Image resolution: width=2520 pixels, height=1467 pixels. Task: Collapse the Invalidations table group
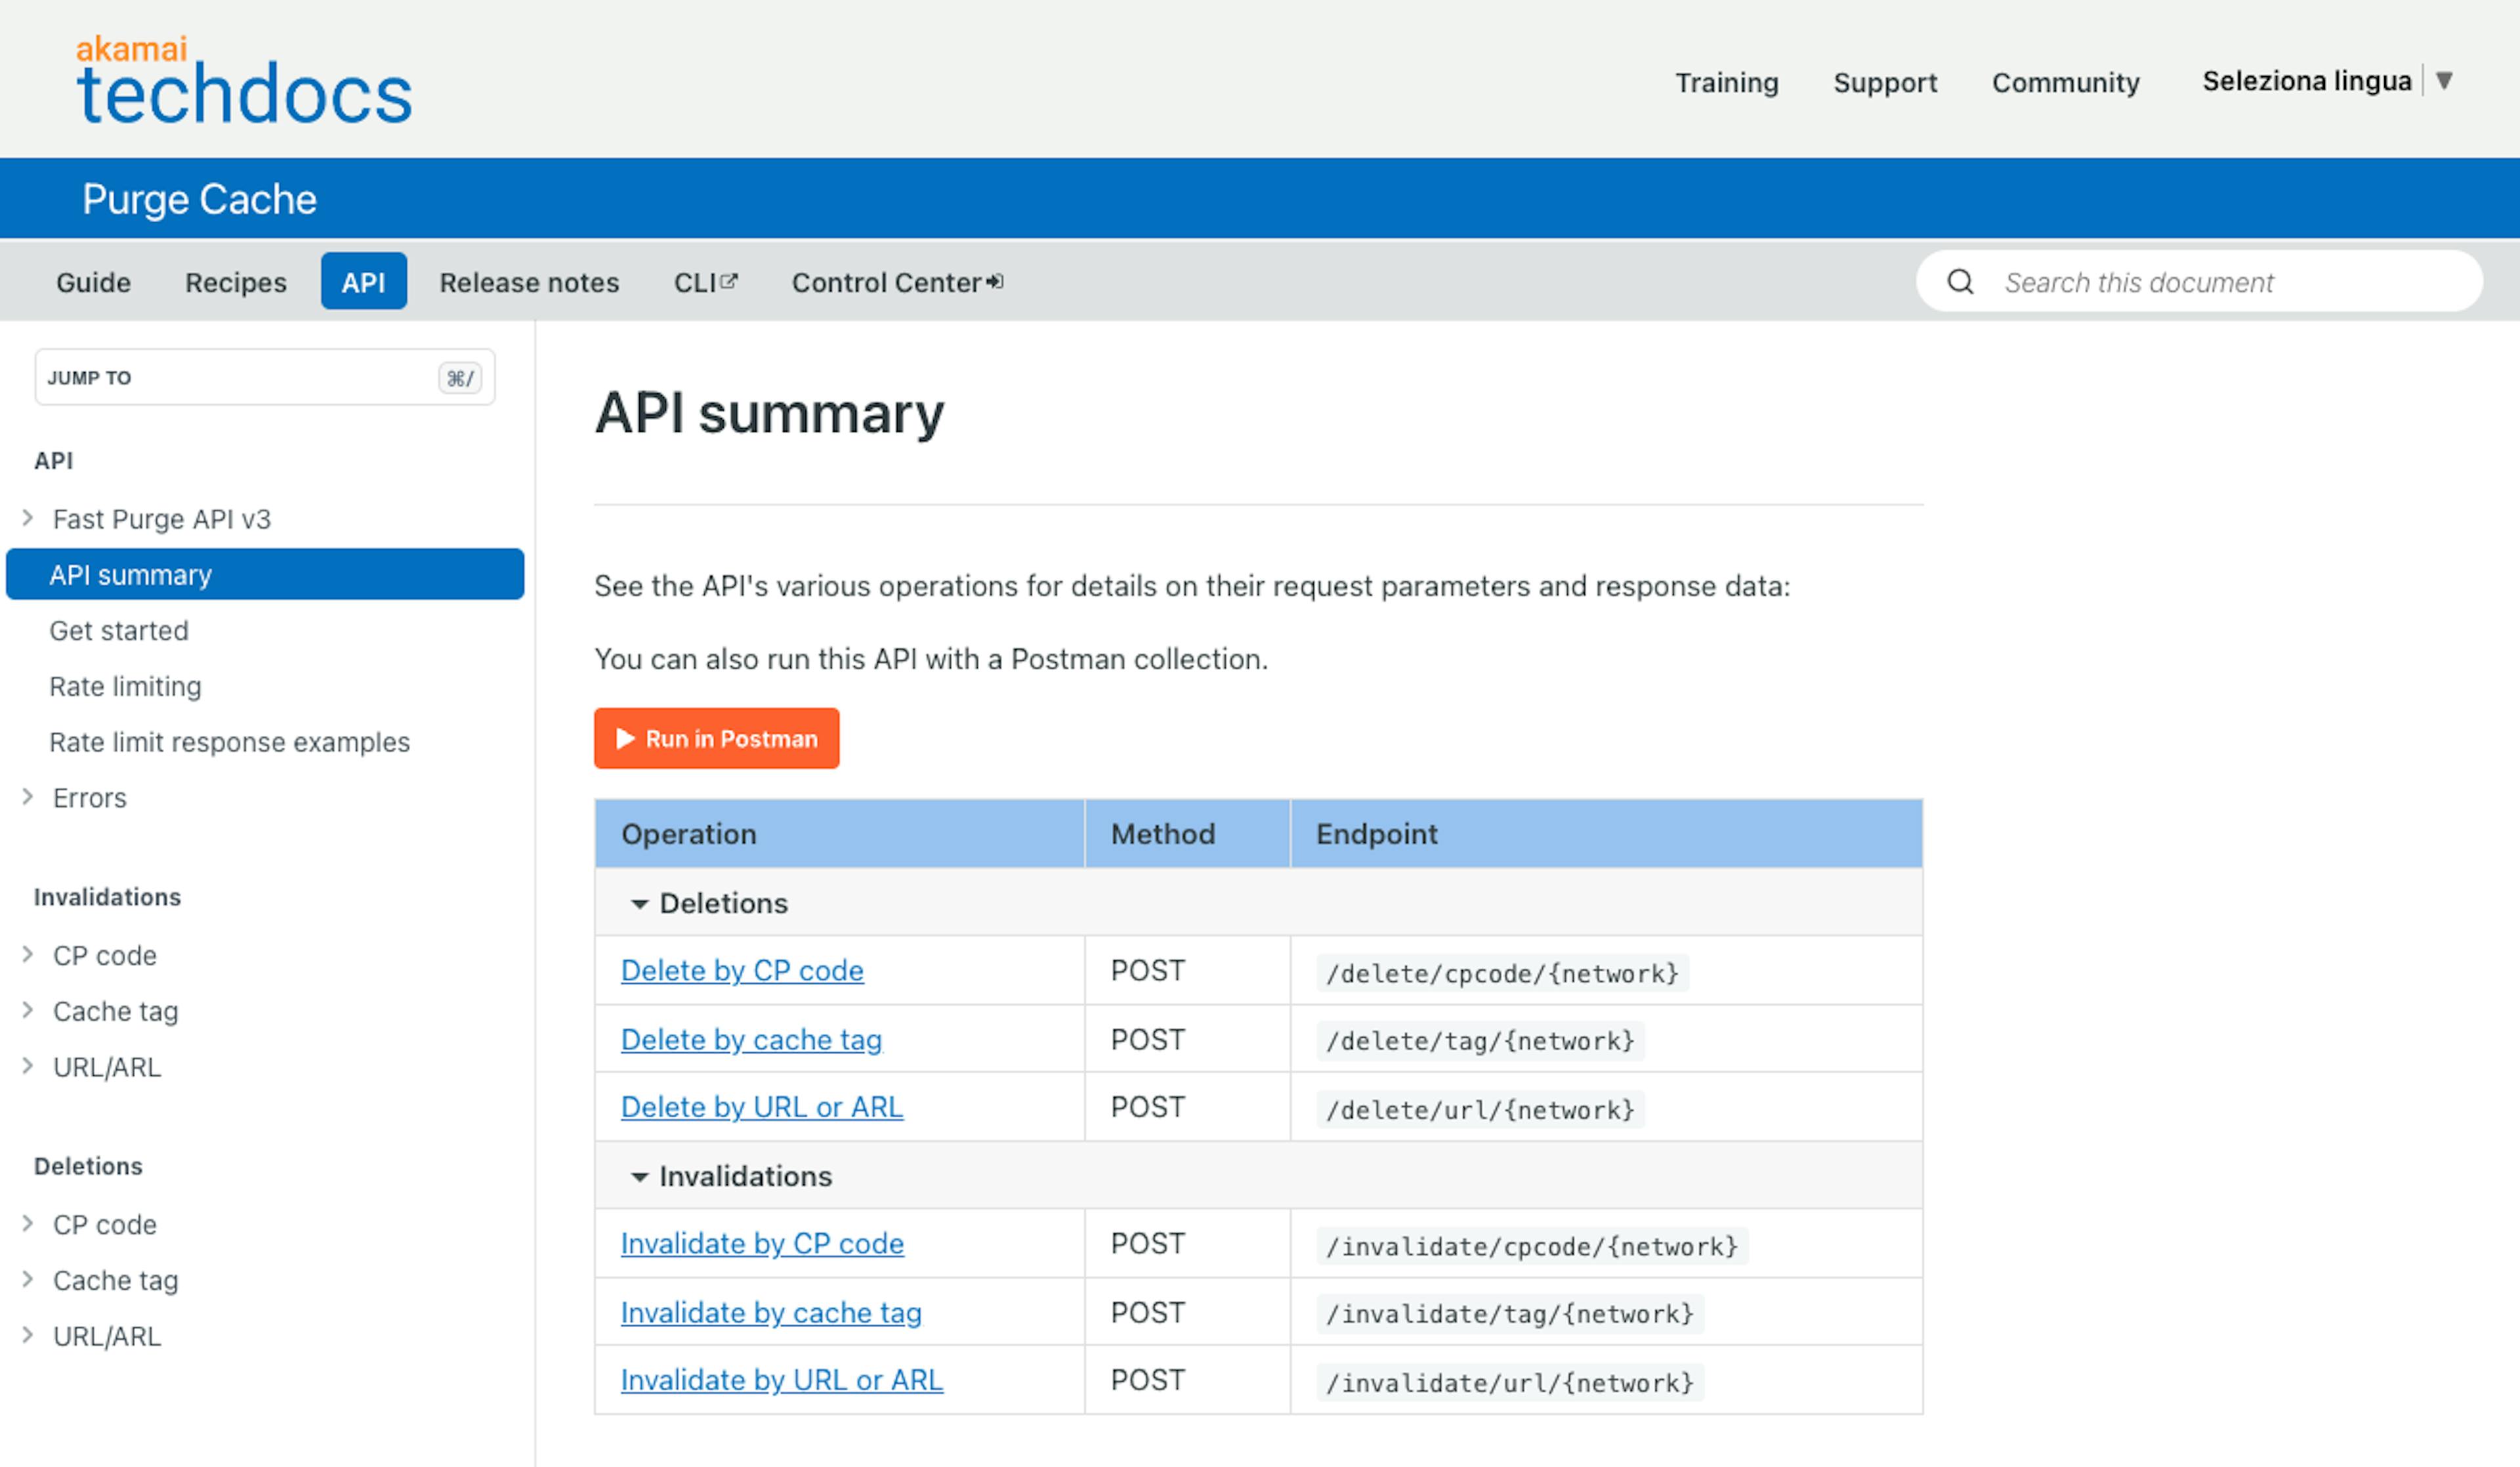640,1176
